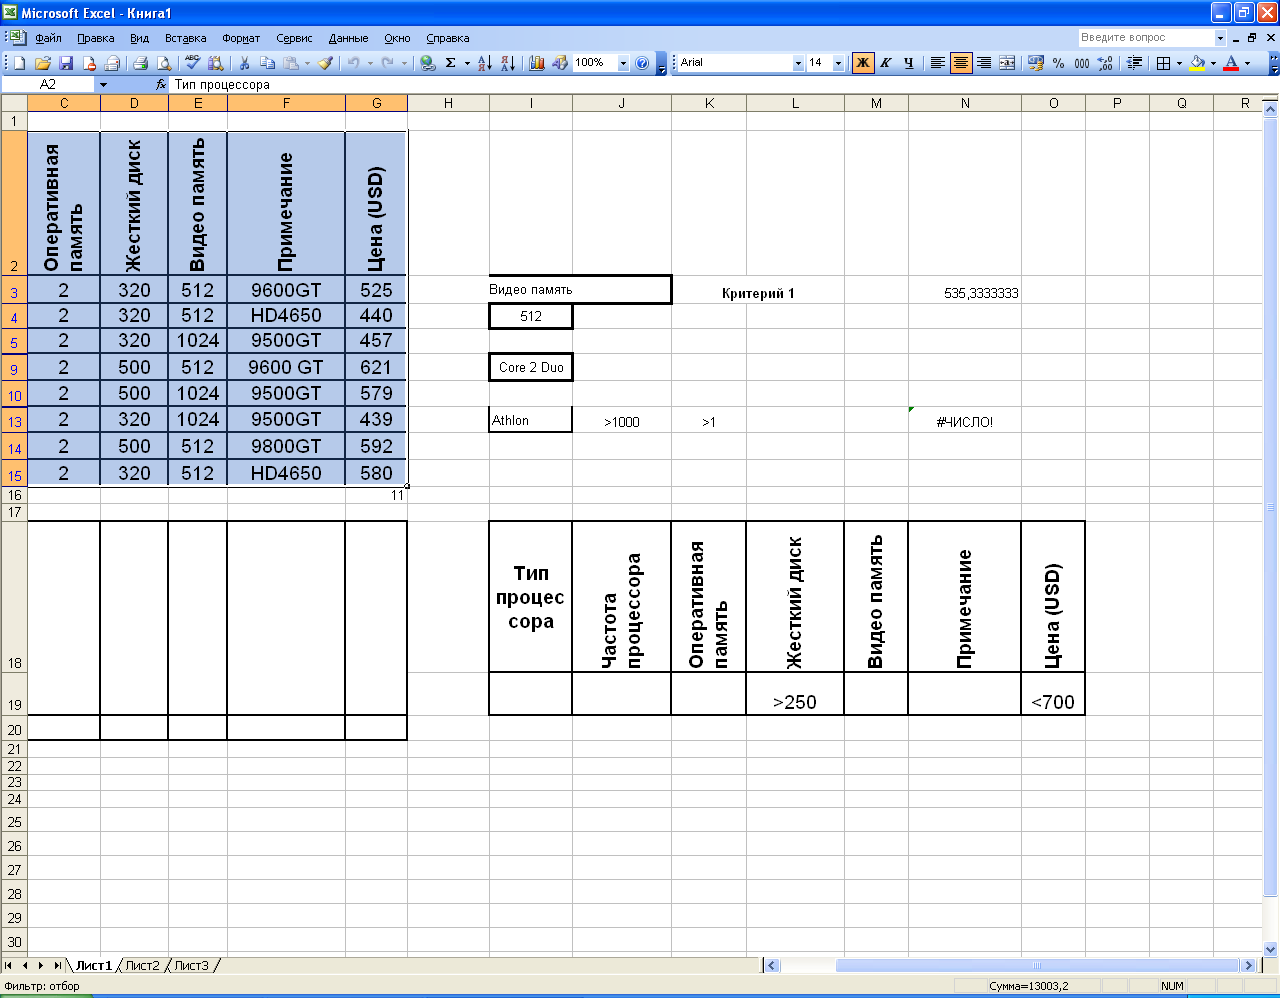Open Excel help question mark icon
This screenshot has height=998, width=1280.
pos(642,63)
